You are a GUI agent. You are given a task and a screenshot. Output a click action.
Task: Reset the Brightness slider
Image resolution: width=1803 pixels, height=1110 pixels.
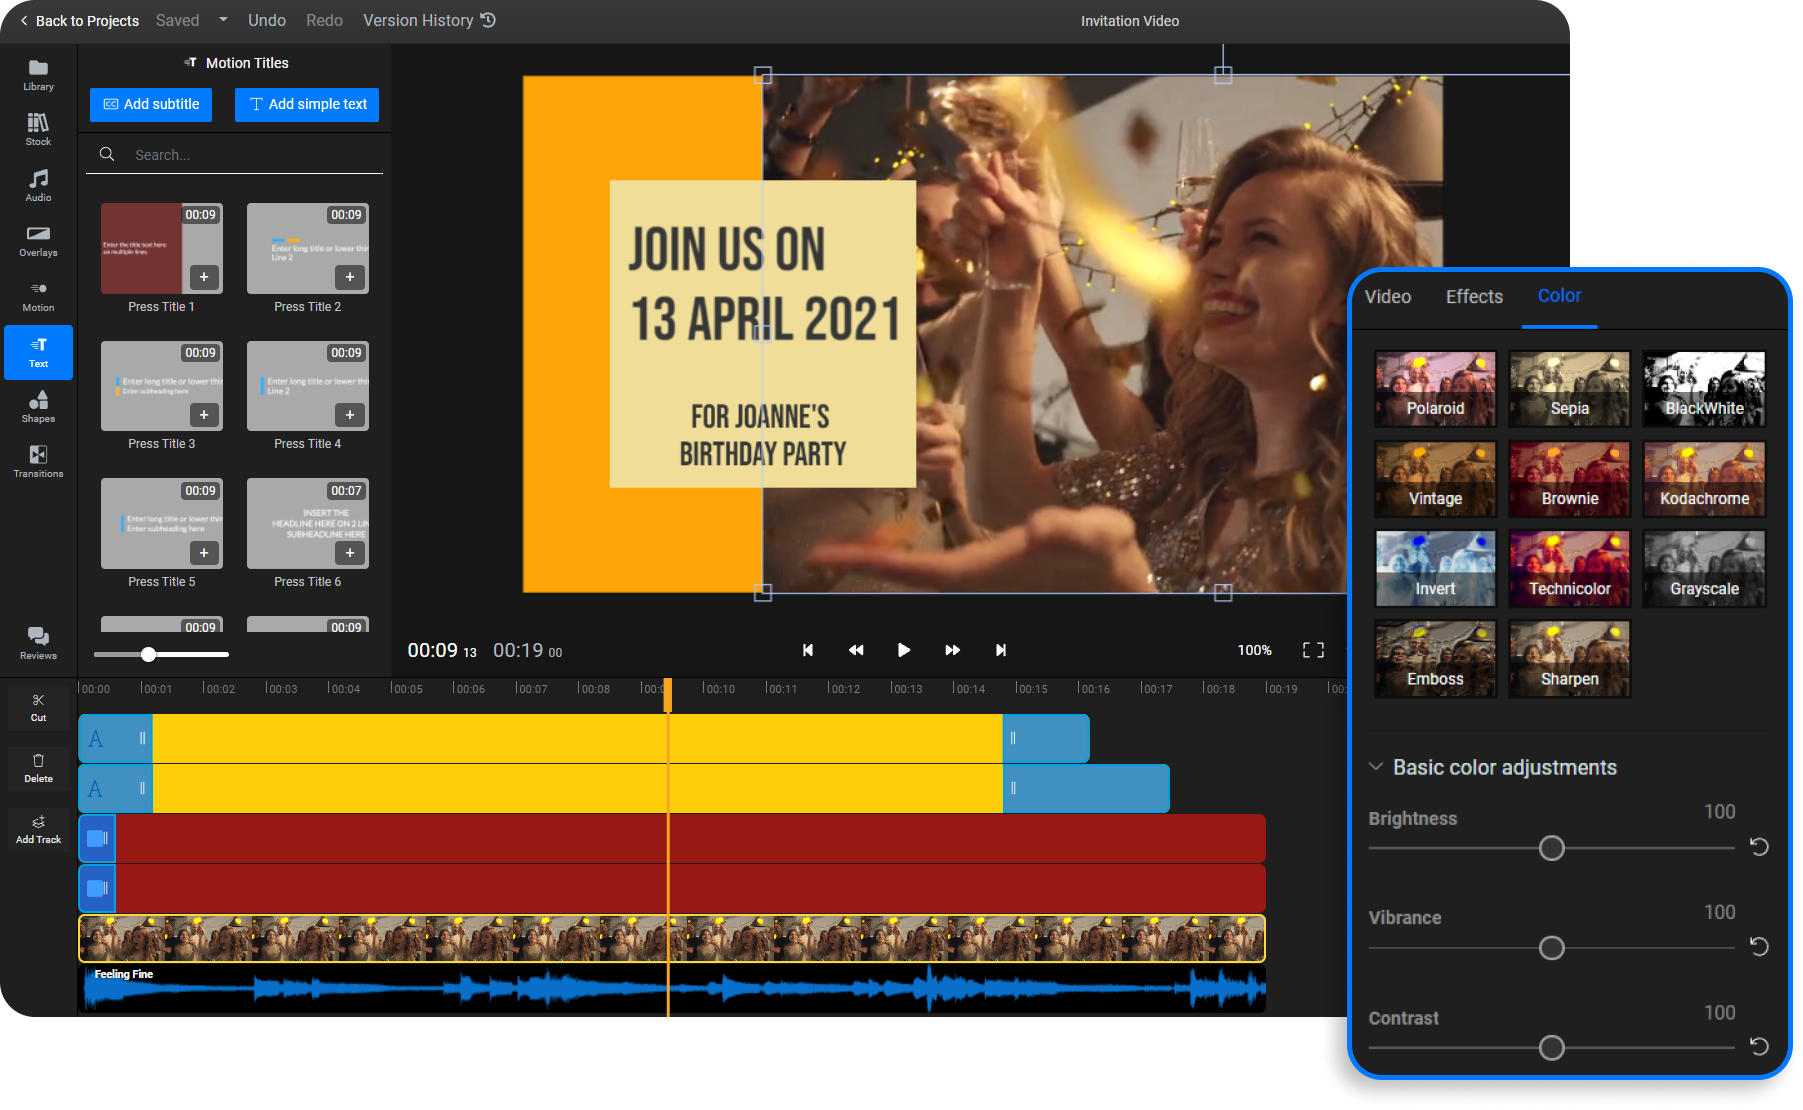pos(1759,847)
